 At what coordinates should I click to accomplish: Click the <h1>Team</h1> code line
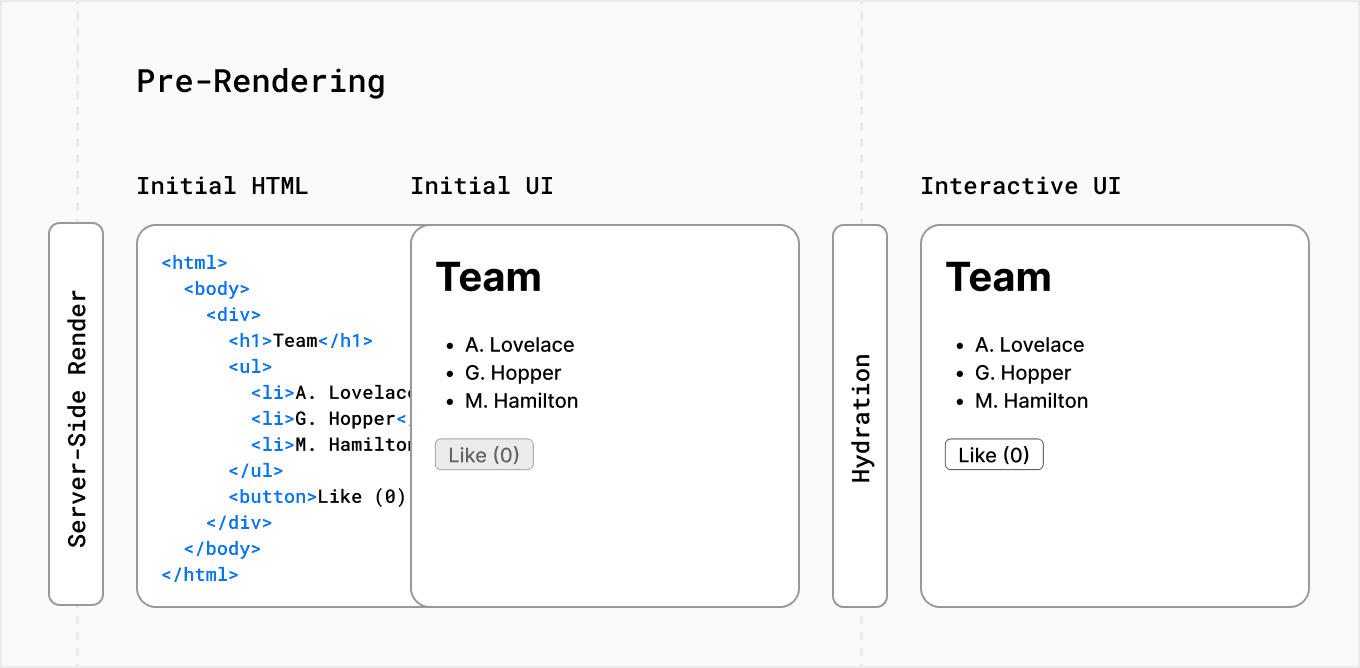[x=300, y=341]
